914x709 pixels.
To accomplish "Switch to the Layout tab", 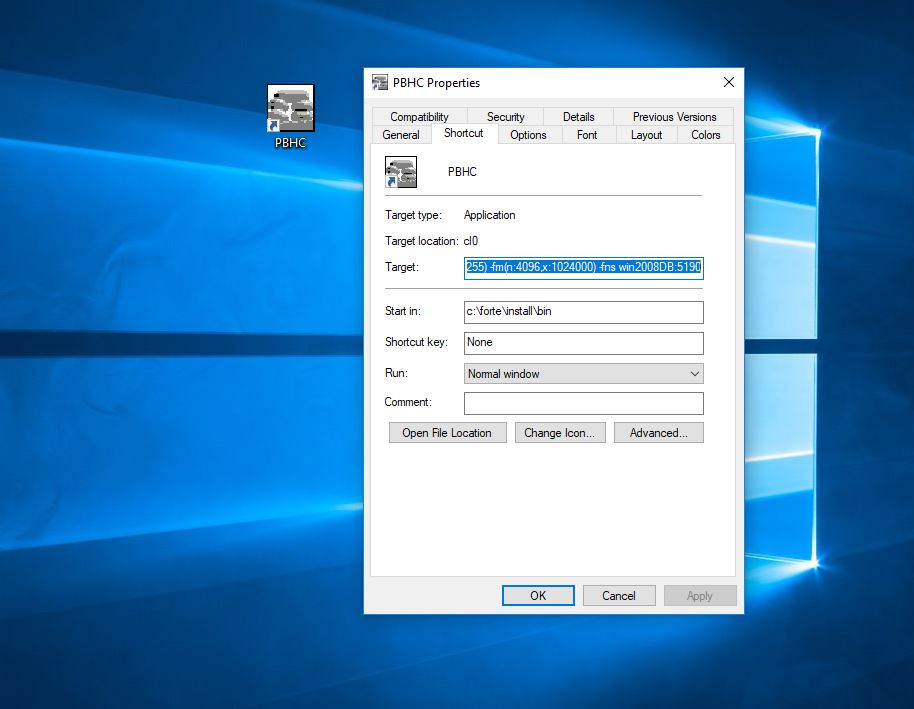I will [x=646, y=135].
